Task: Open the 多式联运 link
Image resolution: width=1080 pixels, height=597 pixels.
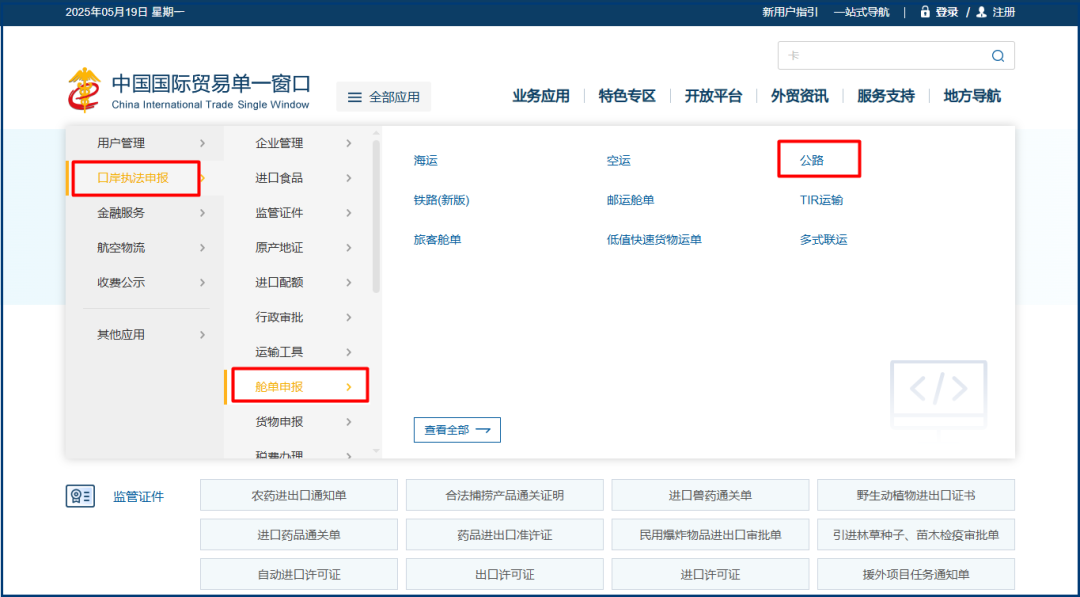Action: (x=823, y=240)
